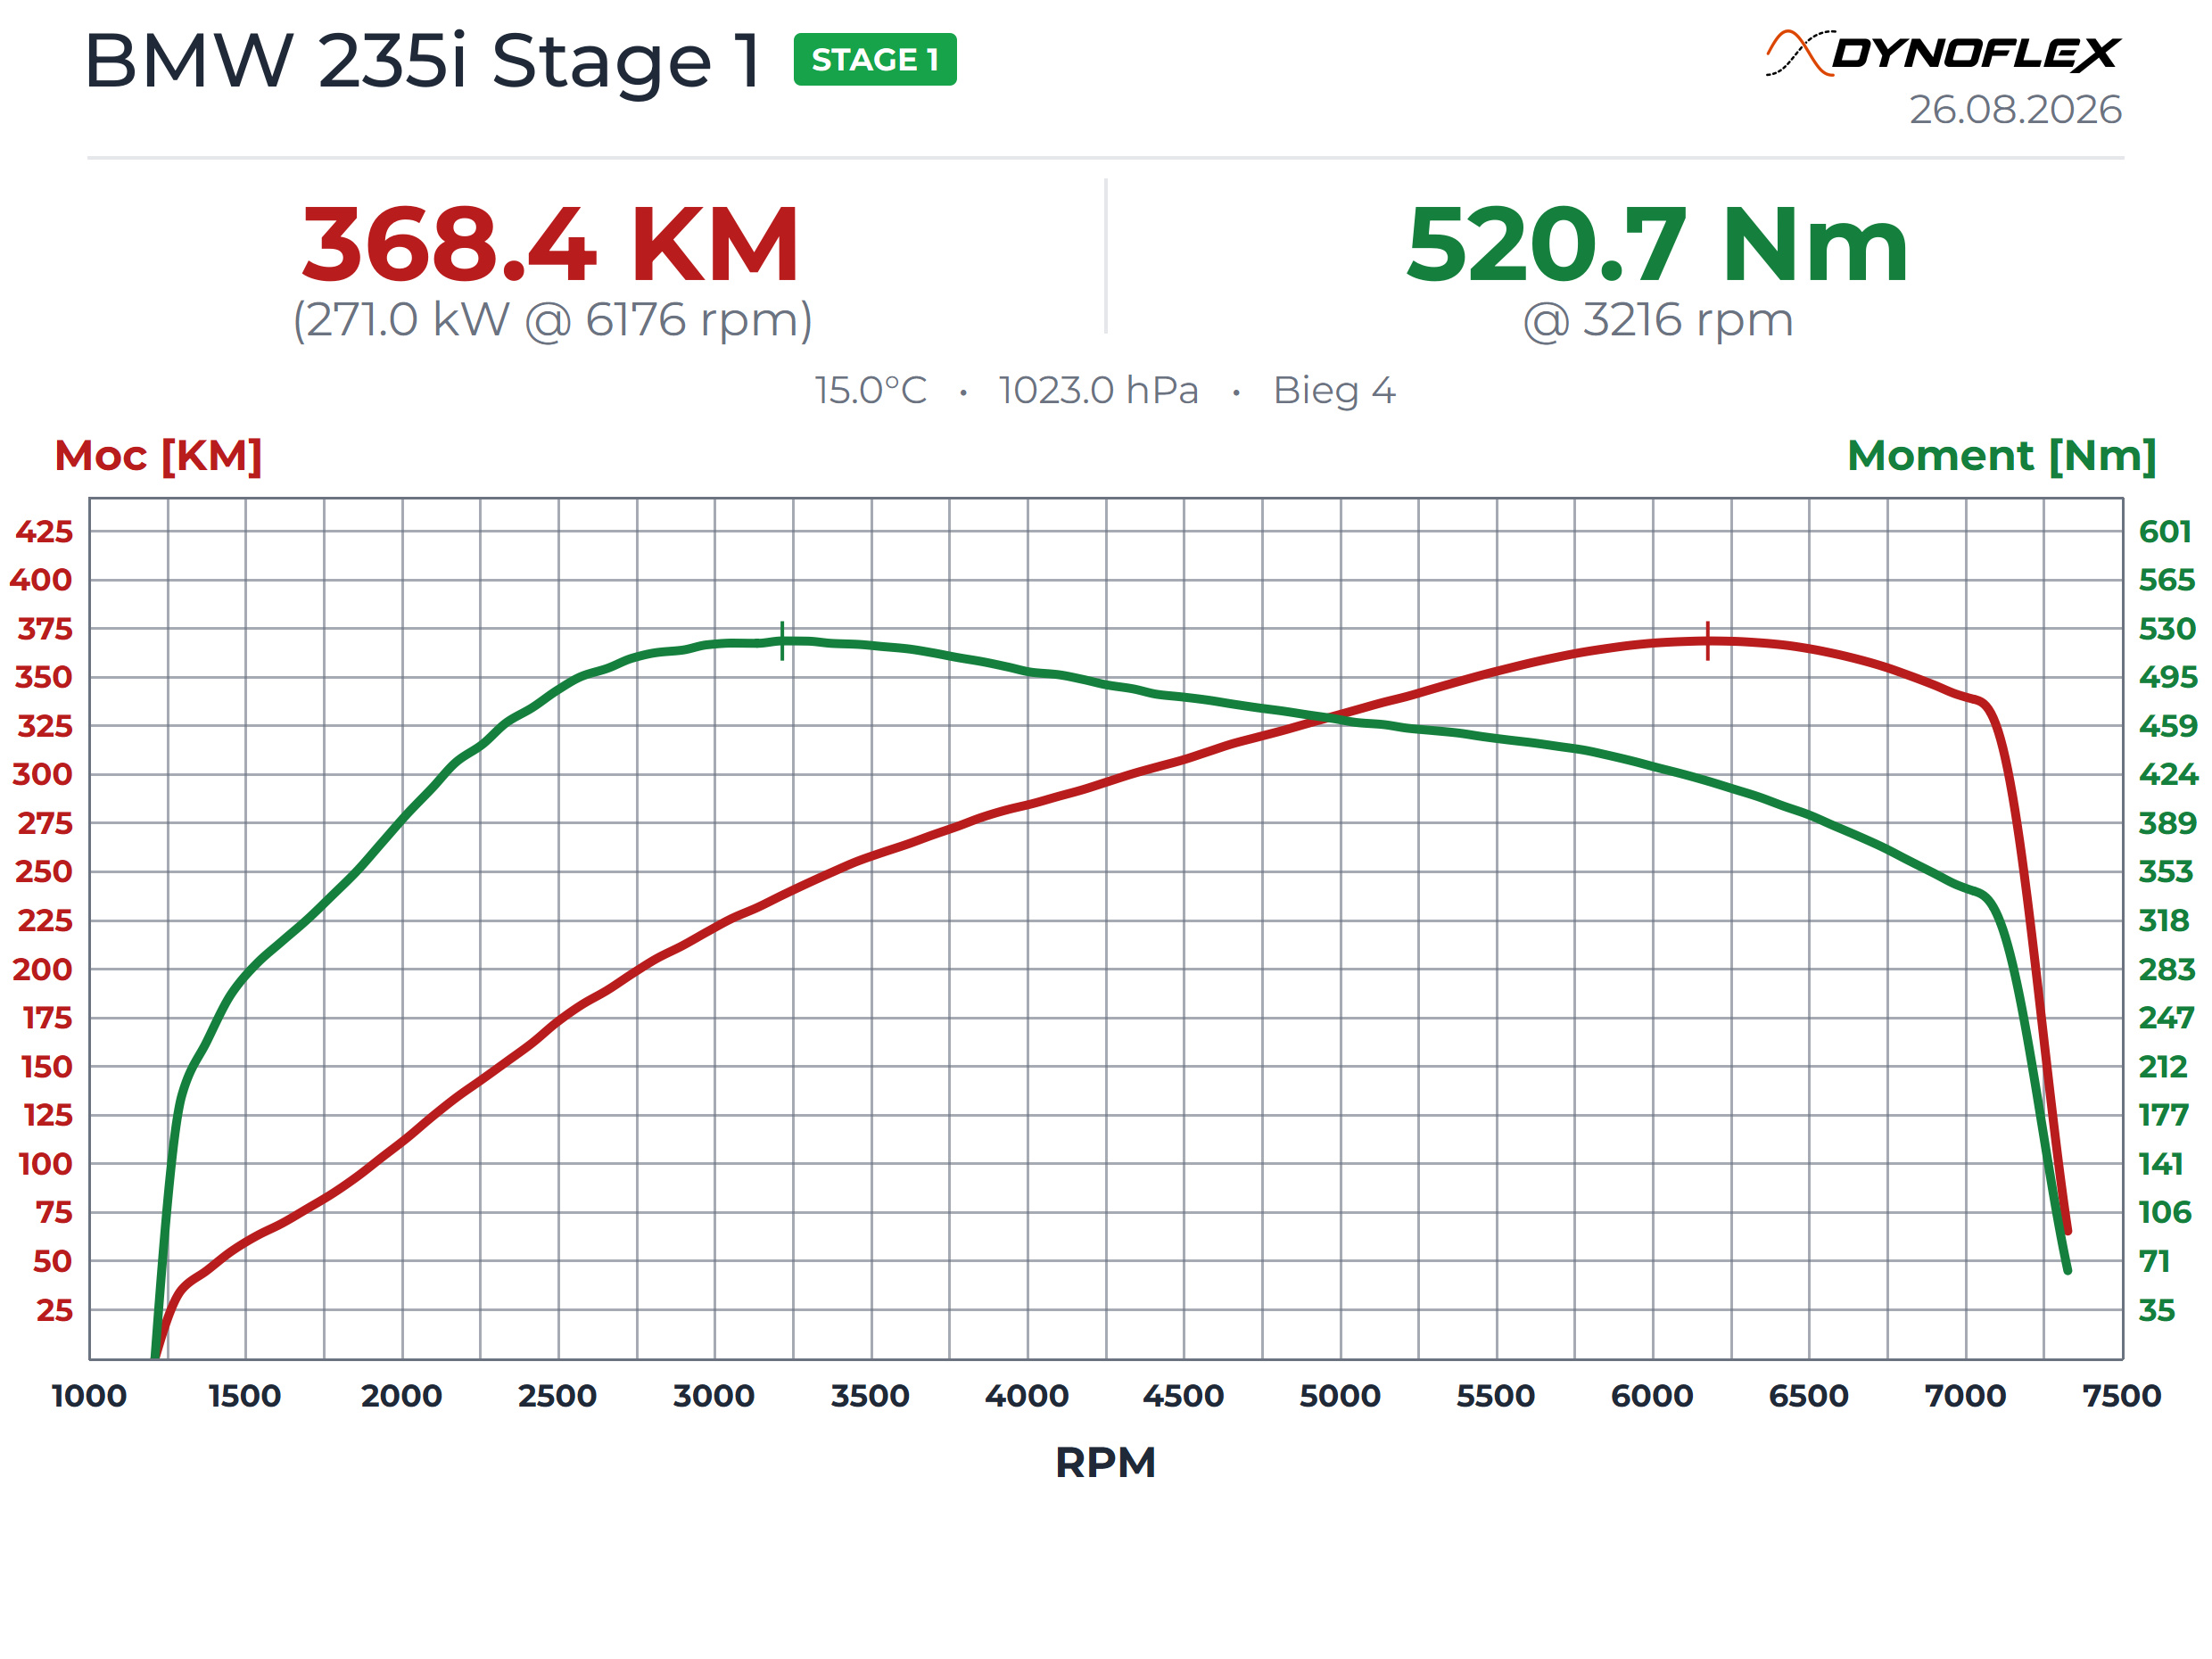Click the 350 label on power axis
The height and width of the screenshot is (1659, 2212).
(44, 678)
